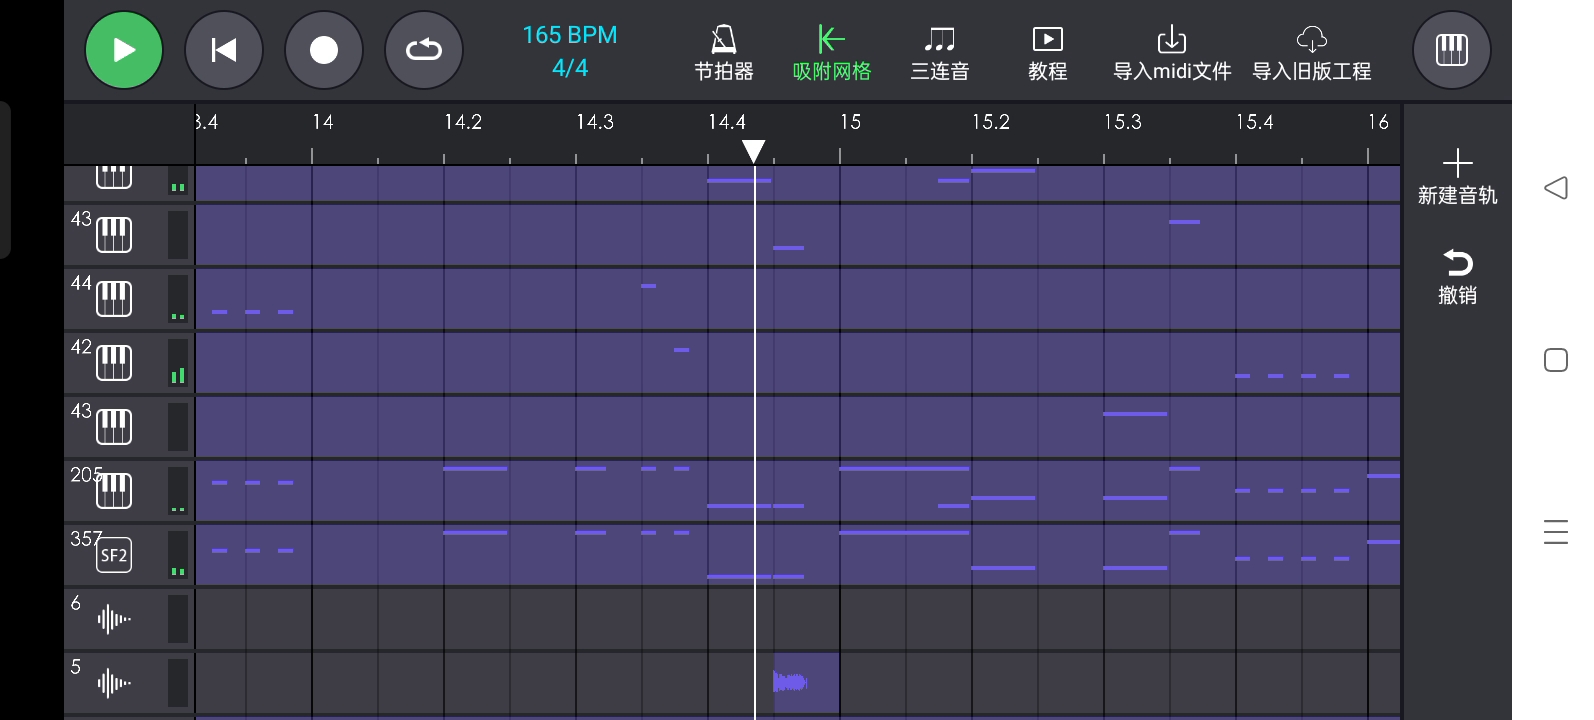
Task: Toggle loop playback
Action: [424, 50]
